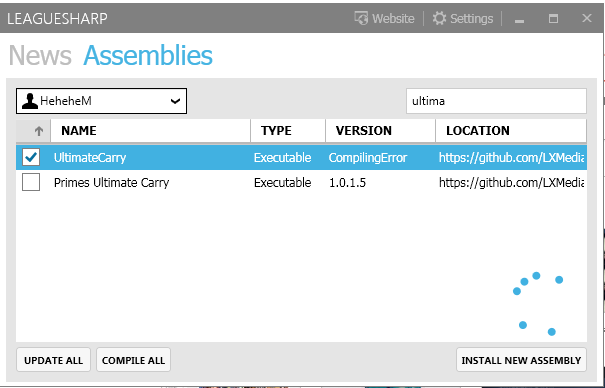Click the UltimateCarry GitHub location cell
605x388 pixels.
tap(511, 158)
